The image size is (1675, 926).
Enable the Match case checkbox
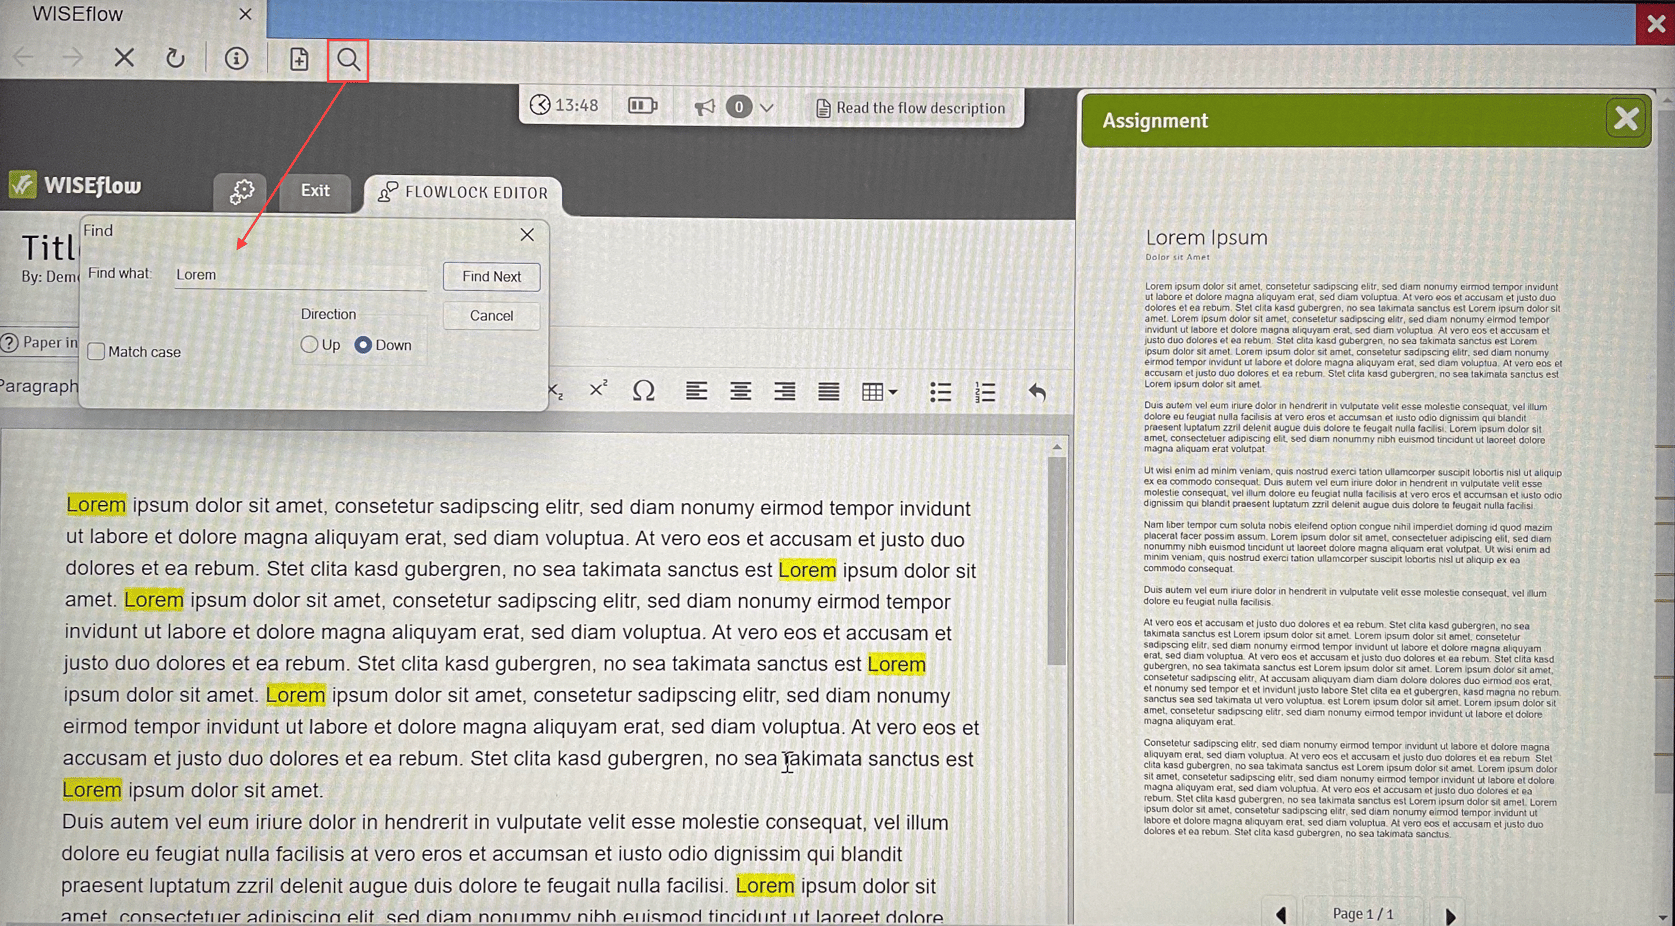coord(96,351)
